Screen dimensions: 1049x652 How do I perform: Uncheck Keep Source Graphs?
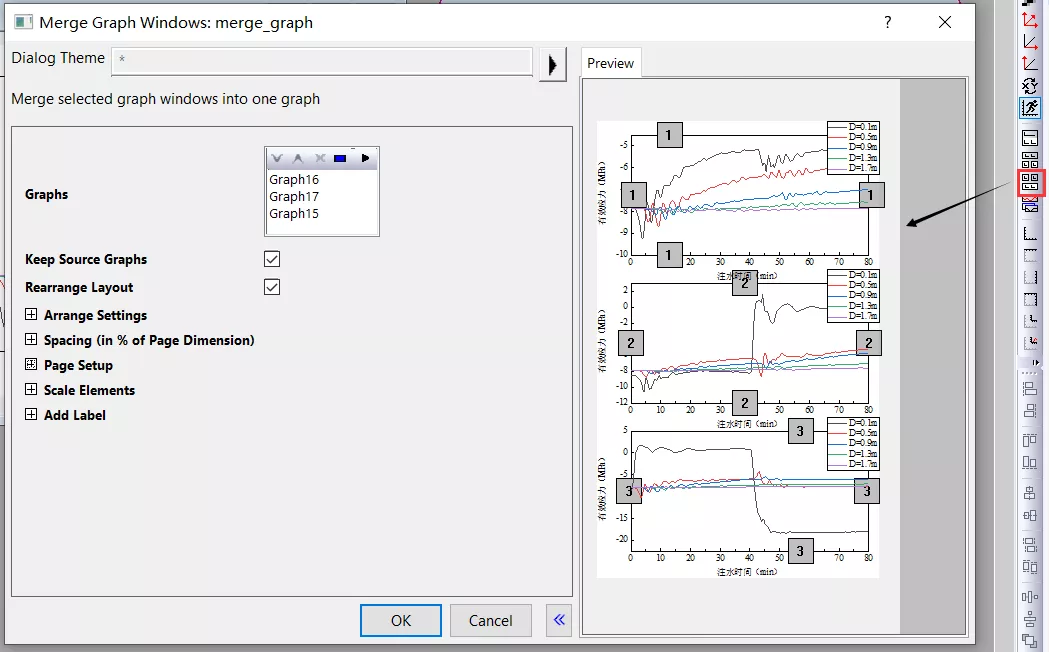(272, 259)
